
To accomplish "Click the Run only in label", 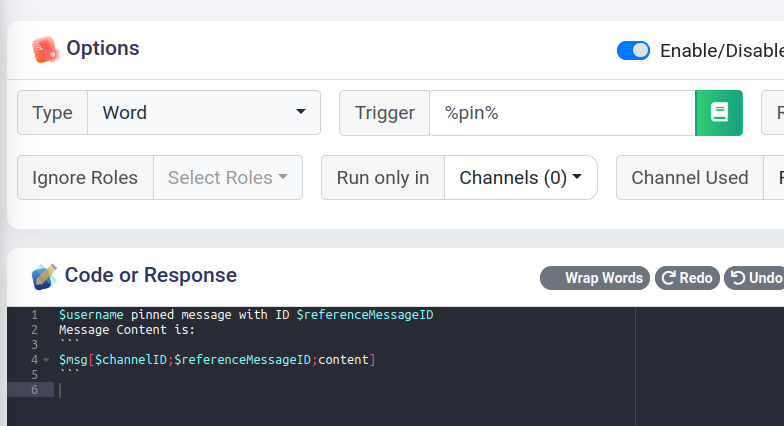I will [x=383, y=178].
